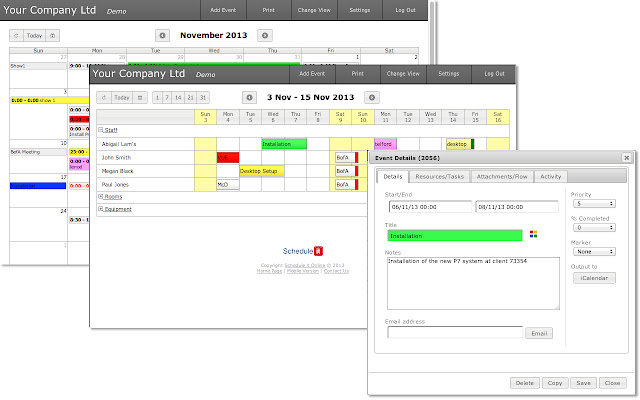Click the calendar picker icon right of Today in front scheduler
Image resolution: width=640 pixels, height=400 pixels.
140,98
